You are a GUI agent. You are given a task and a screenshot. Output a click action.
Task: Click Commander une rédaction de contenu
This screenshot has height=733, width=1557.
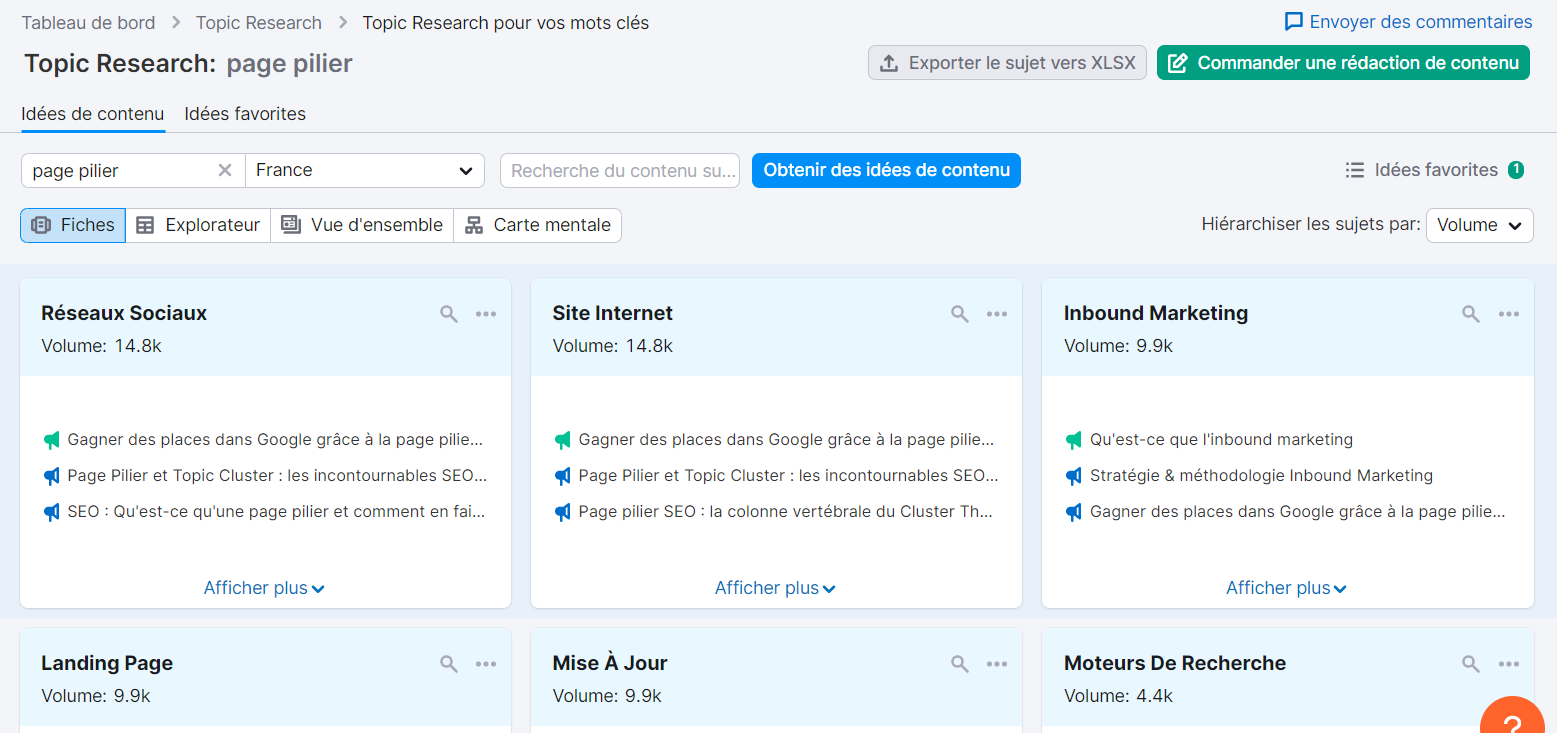[1343, 63]
